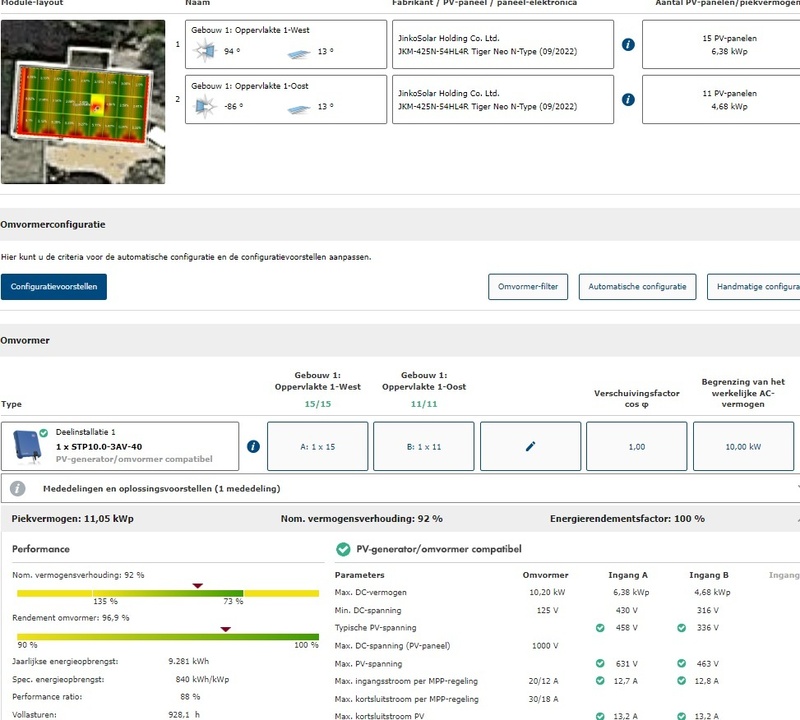Click check icon next to 12,8 A
The image size is (800, 720).
[681, 681]
